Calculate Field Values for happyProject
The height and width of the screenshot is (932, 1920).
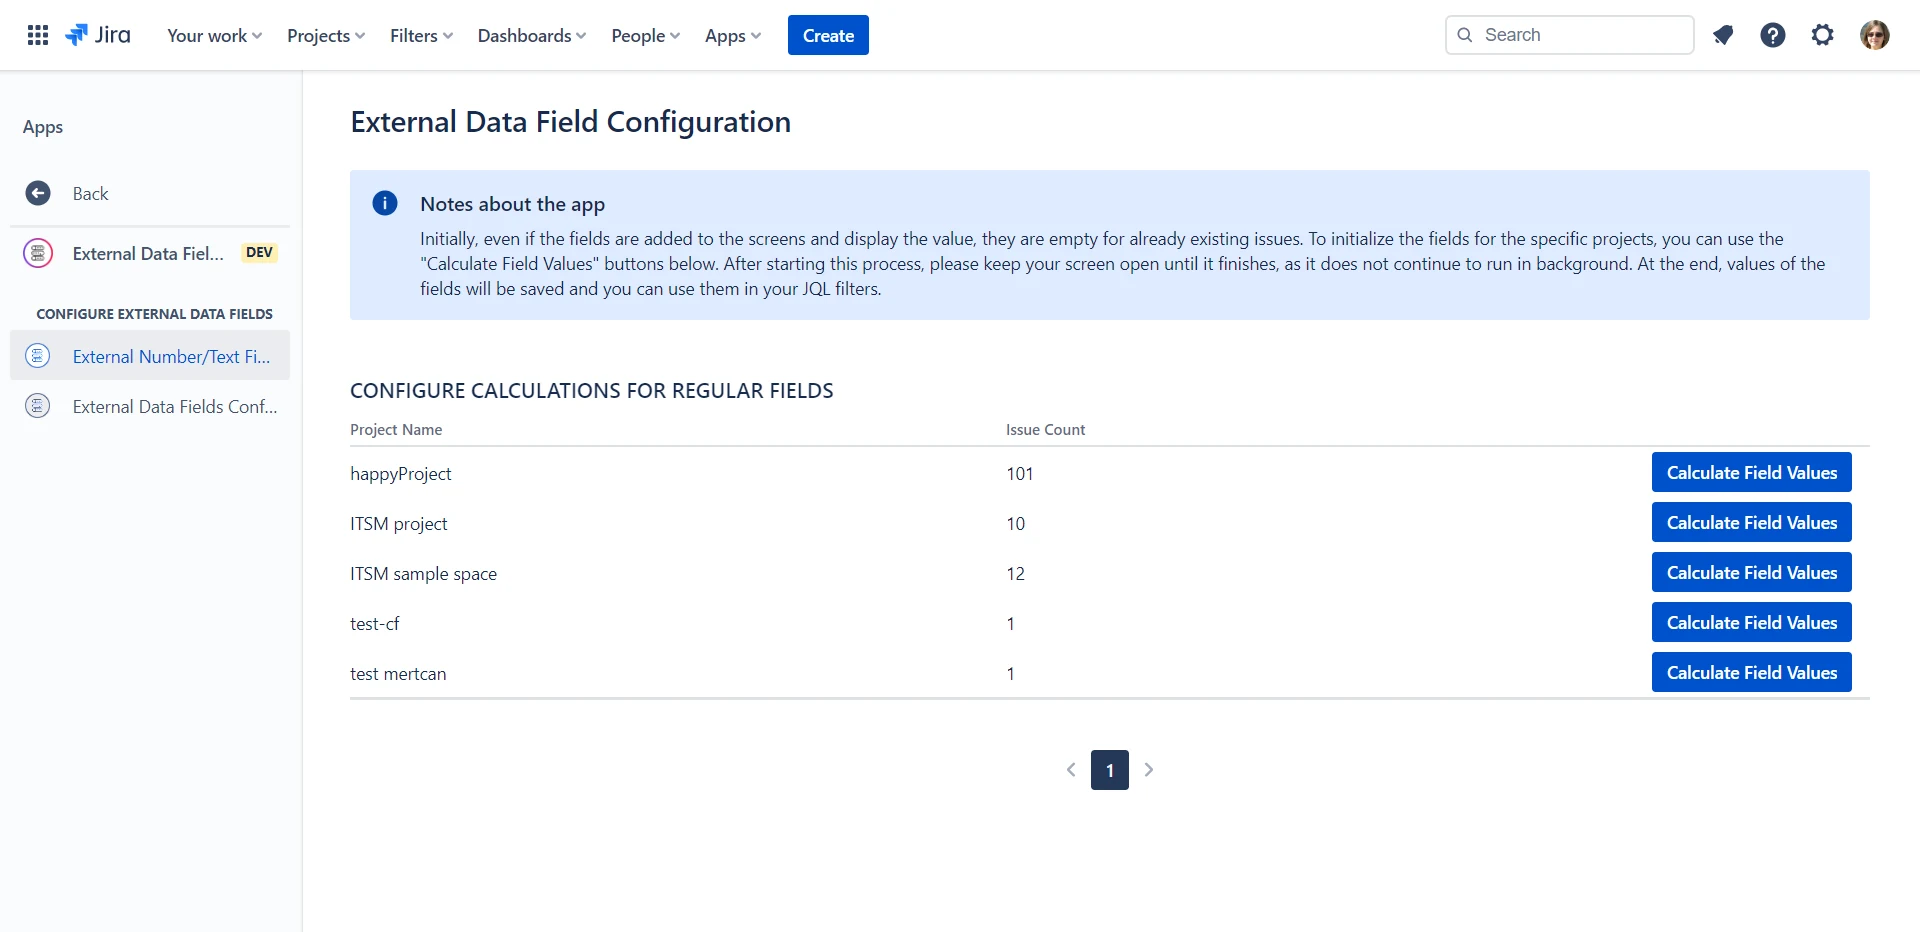[1752, 472]
